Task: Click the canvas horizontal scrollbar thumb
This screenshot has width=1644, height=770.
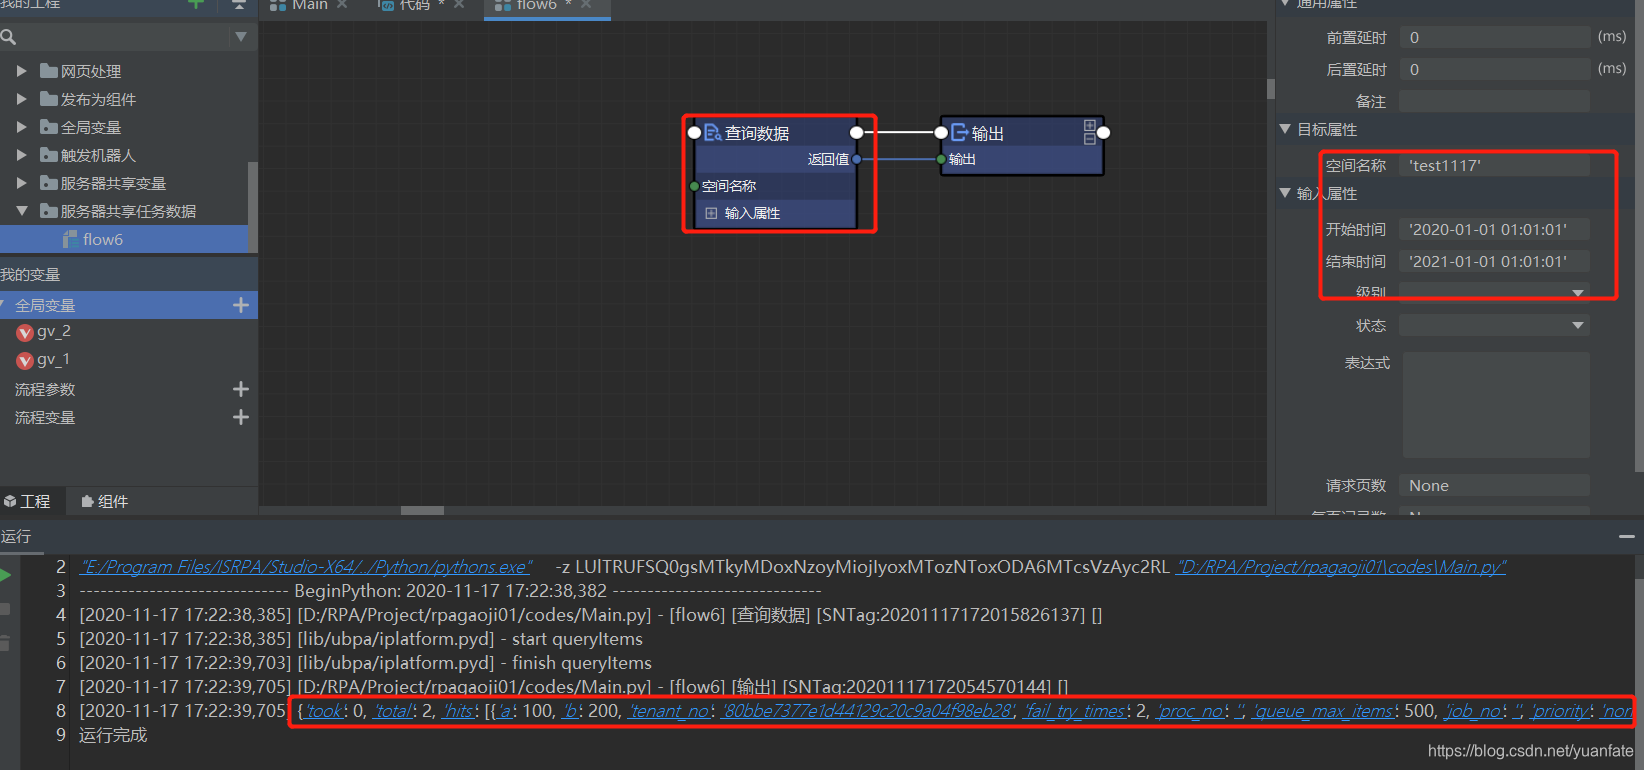Action: click(x=422, y=510)
